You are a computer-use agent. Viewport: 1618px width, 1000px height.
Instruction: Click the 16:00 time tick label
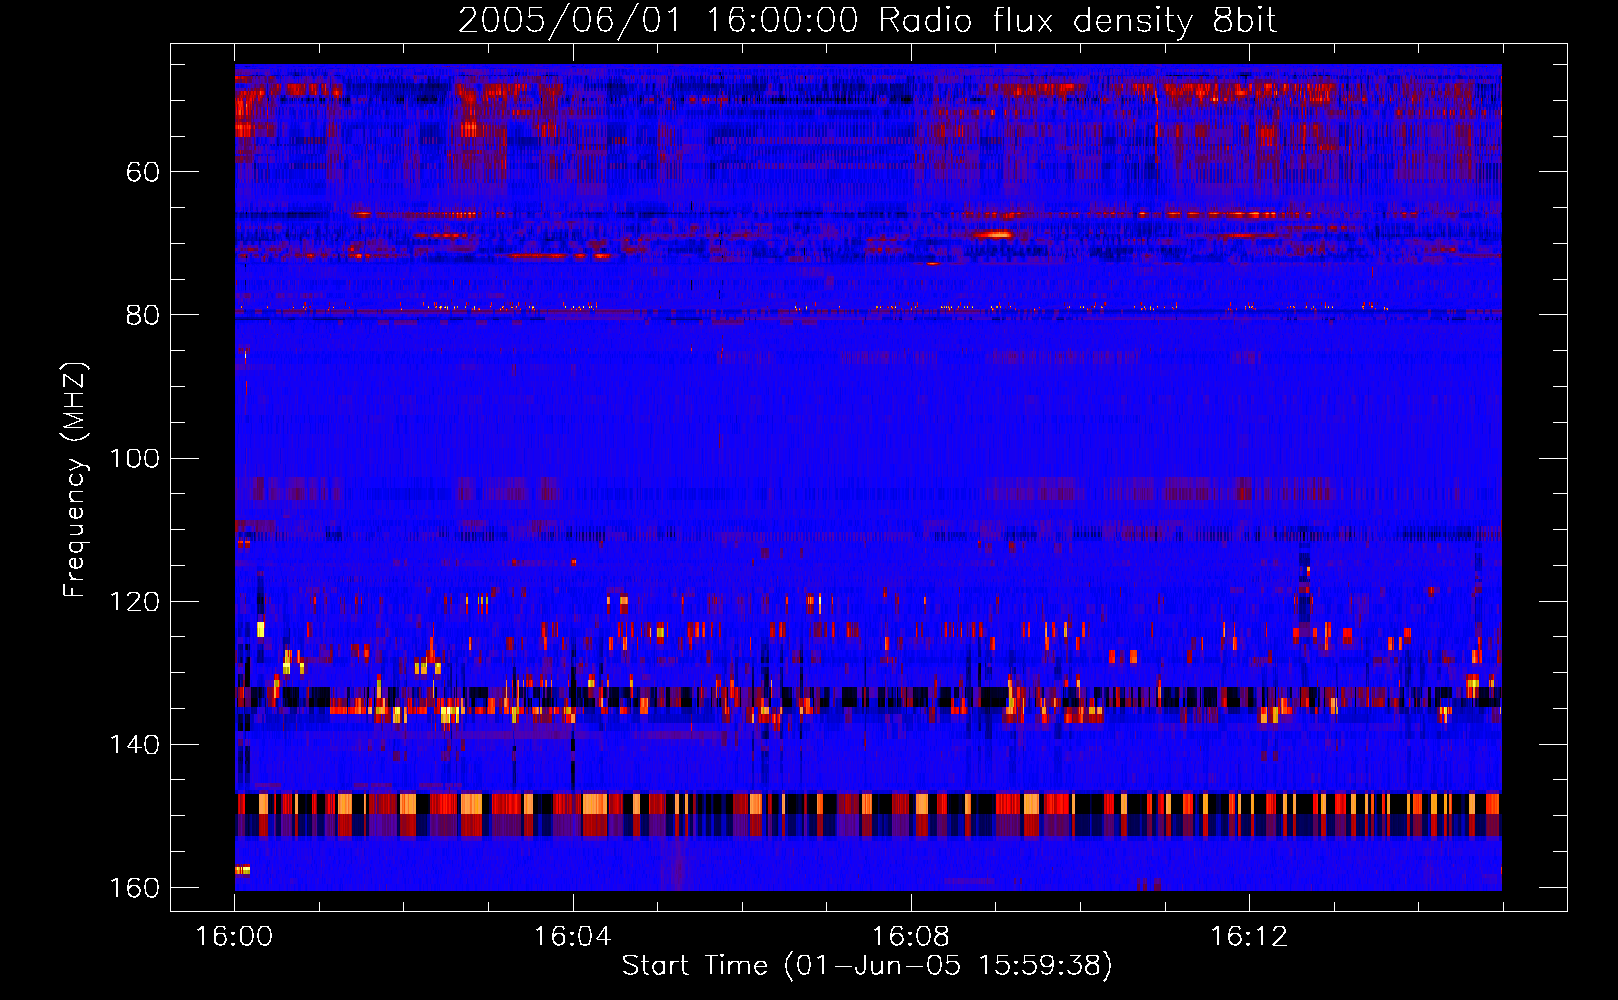234,937
